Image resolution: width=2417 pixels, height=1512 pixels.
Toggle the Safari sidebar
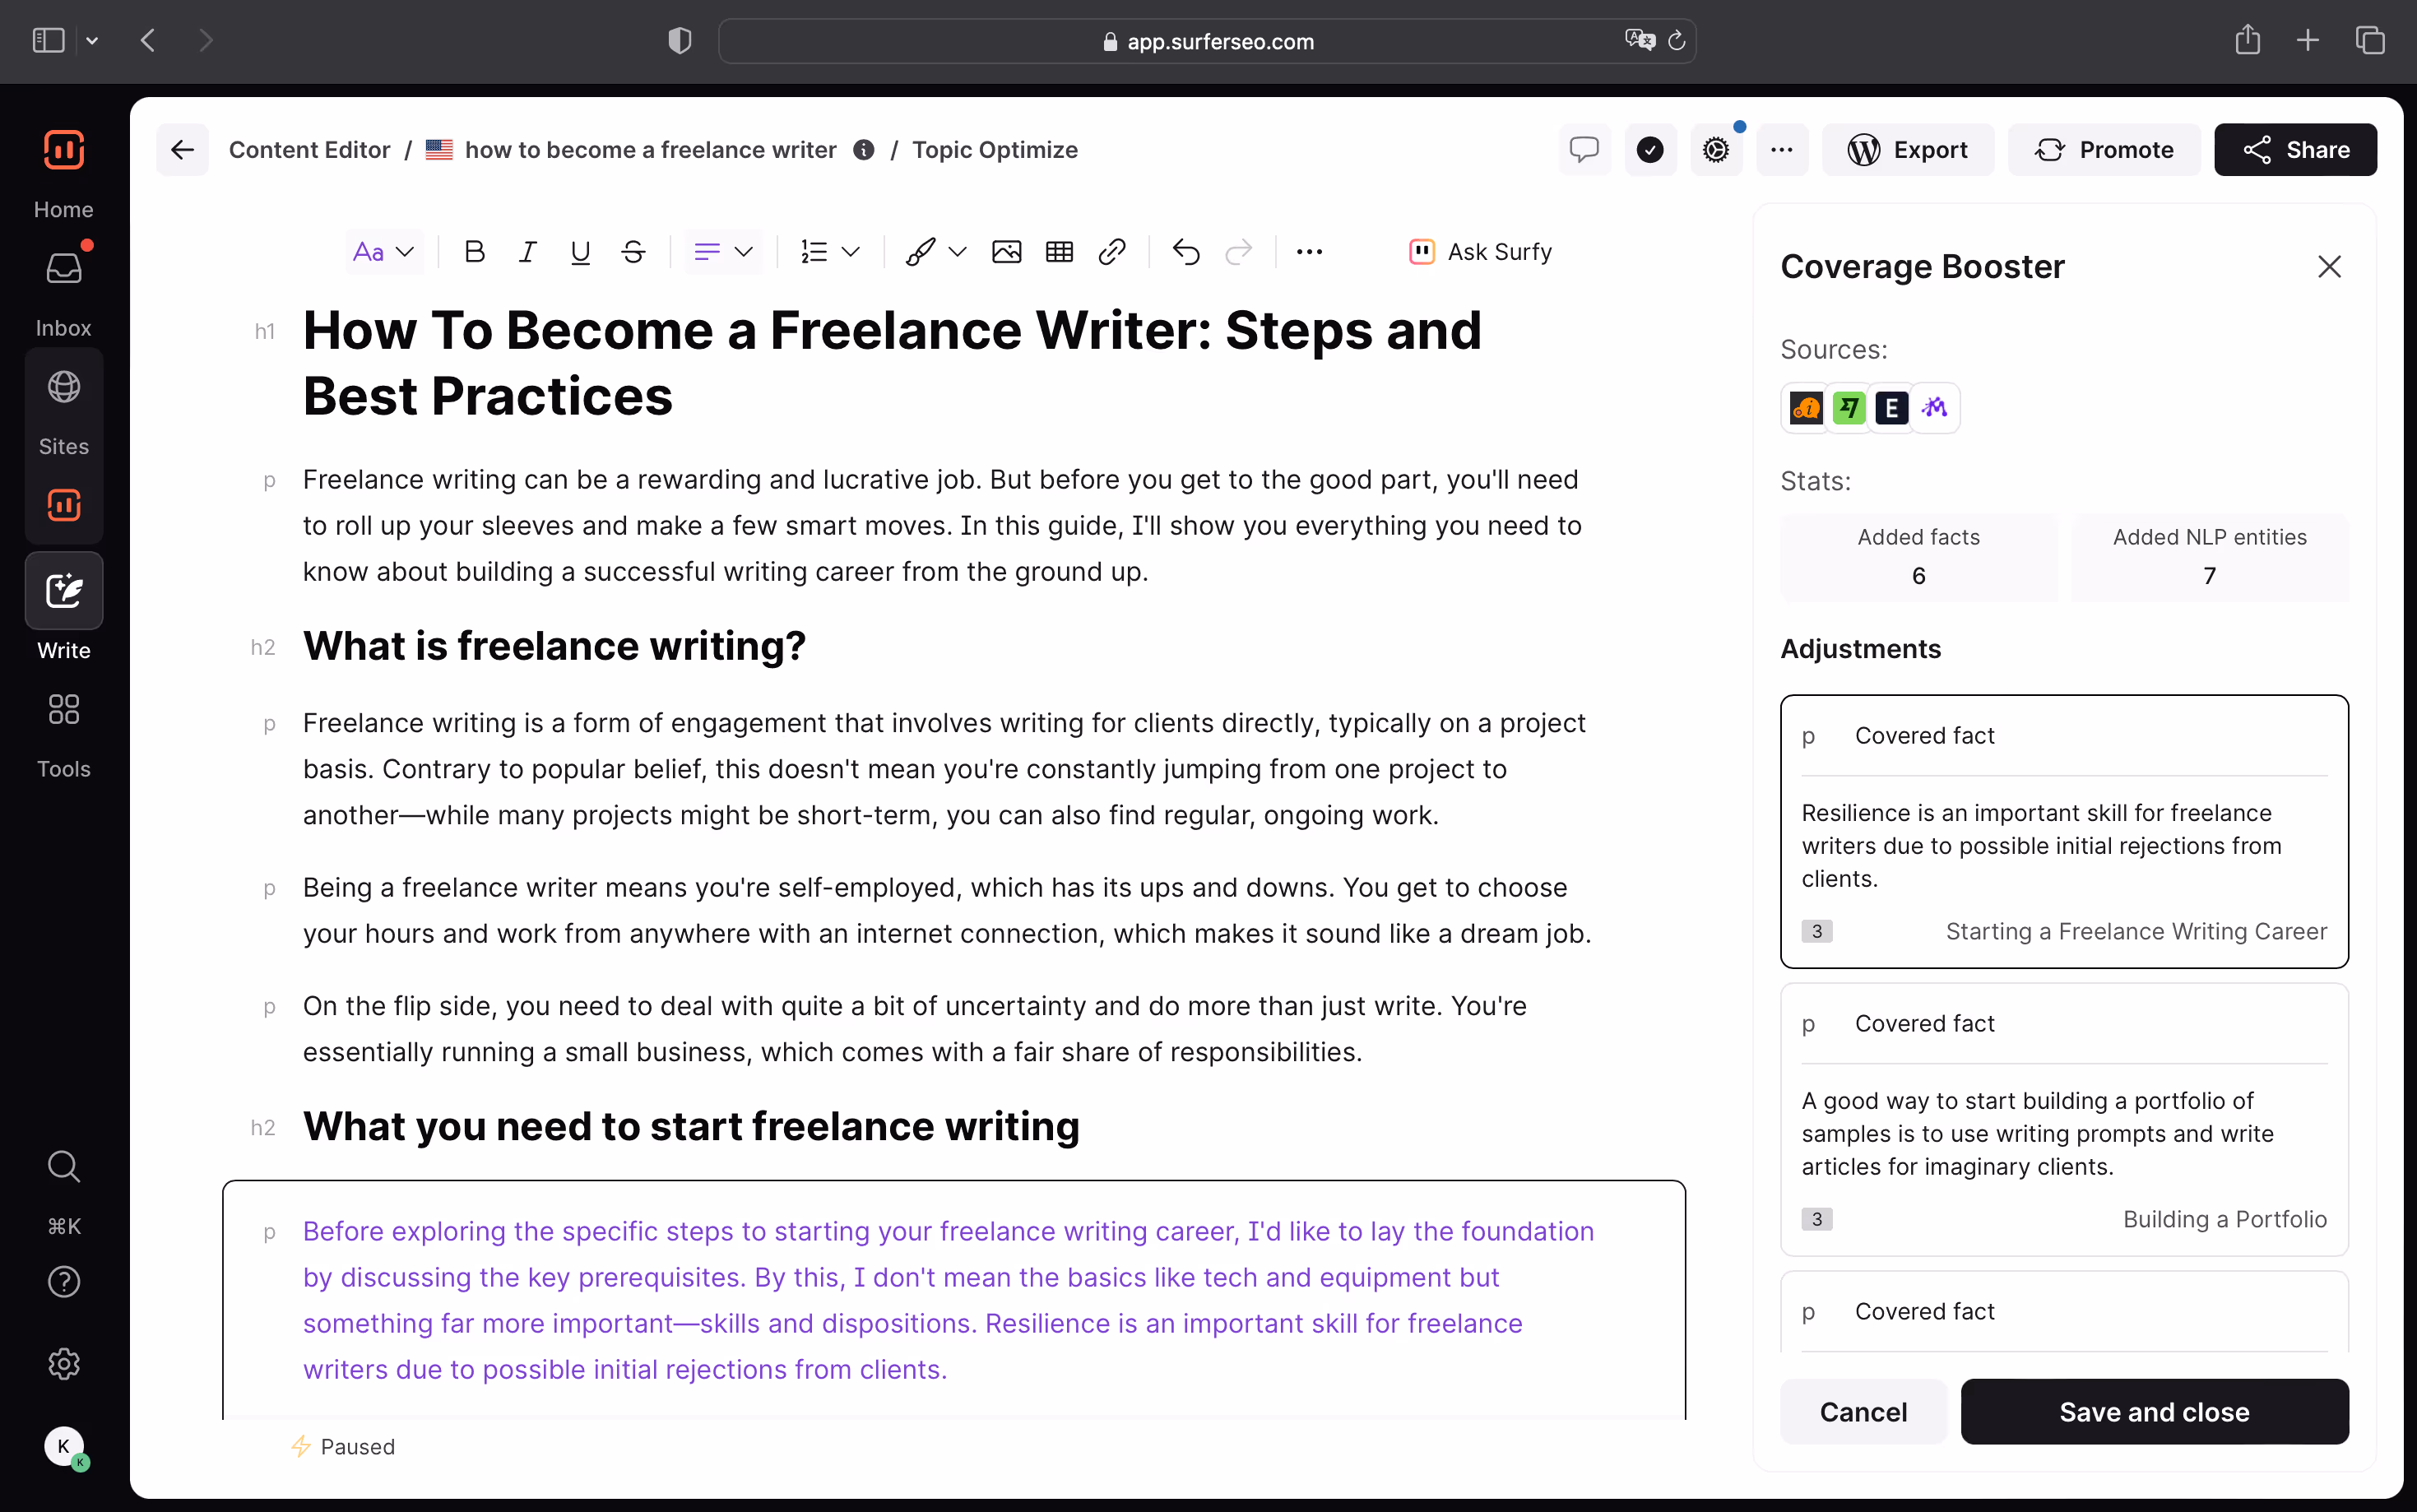point(48,41)
